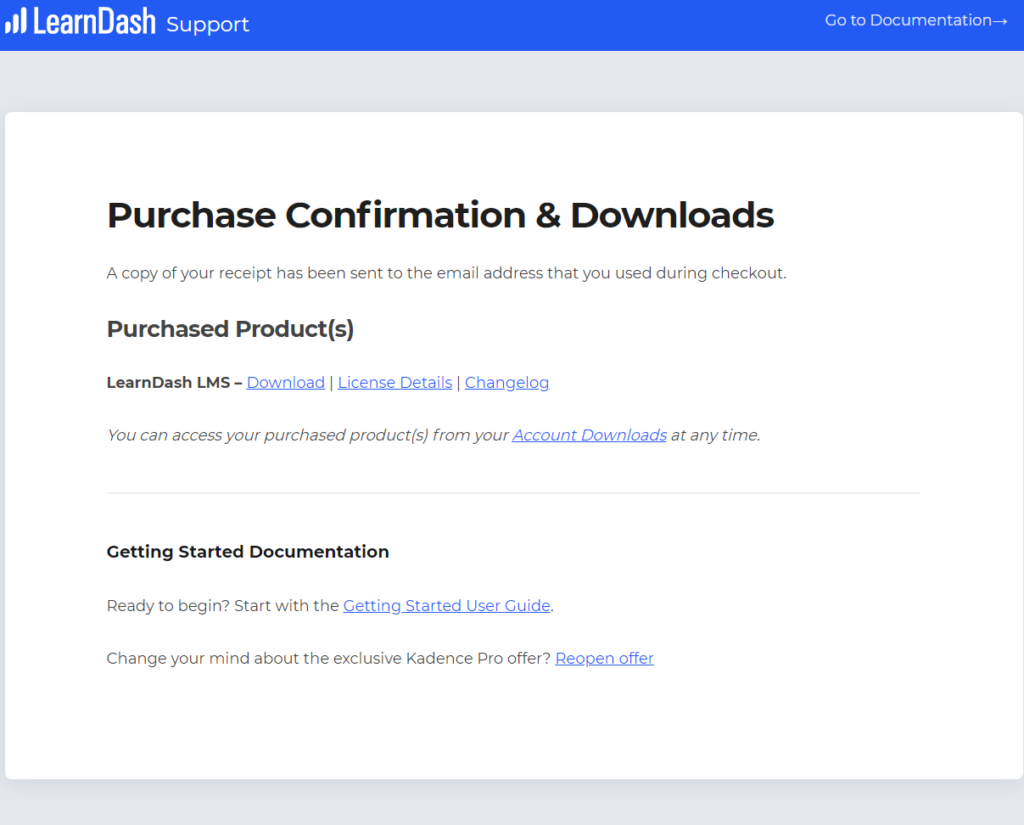Click the LearnDash LMS product name

[x=168, y=382]
